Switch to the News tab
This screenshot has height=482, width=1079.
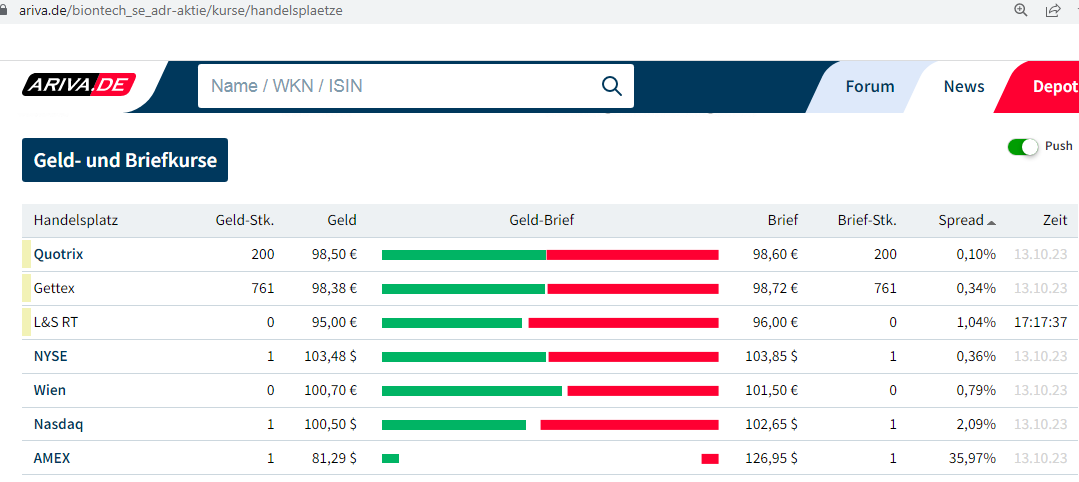(x=964, y=87)
